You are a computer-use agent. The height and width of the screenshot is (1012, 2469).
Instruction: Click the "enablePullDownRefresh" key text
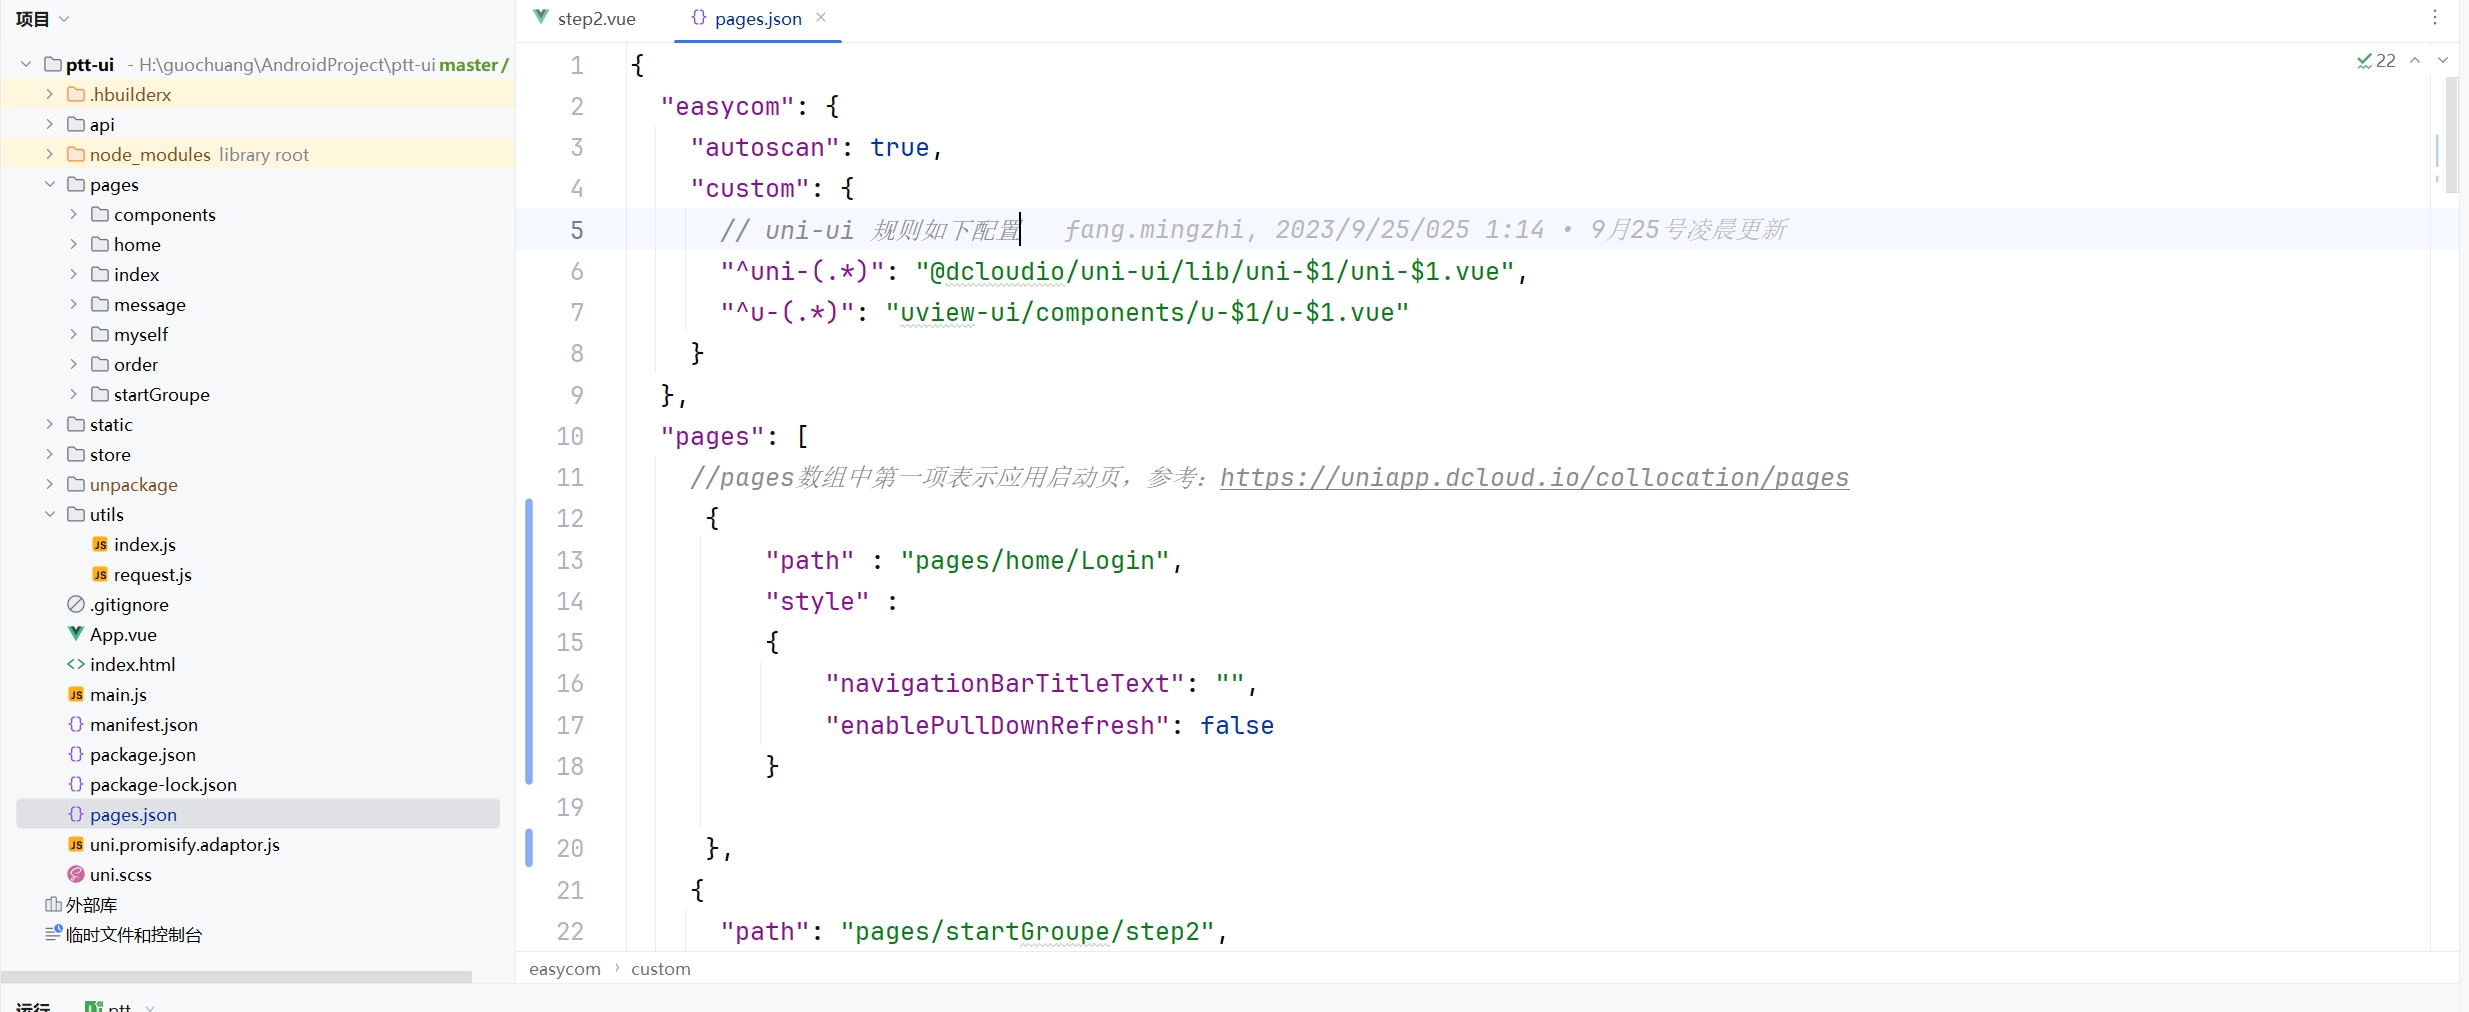[997, 726]
